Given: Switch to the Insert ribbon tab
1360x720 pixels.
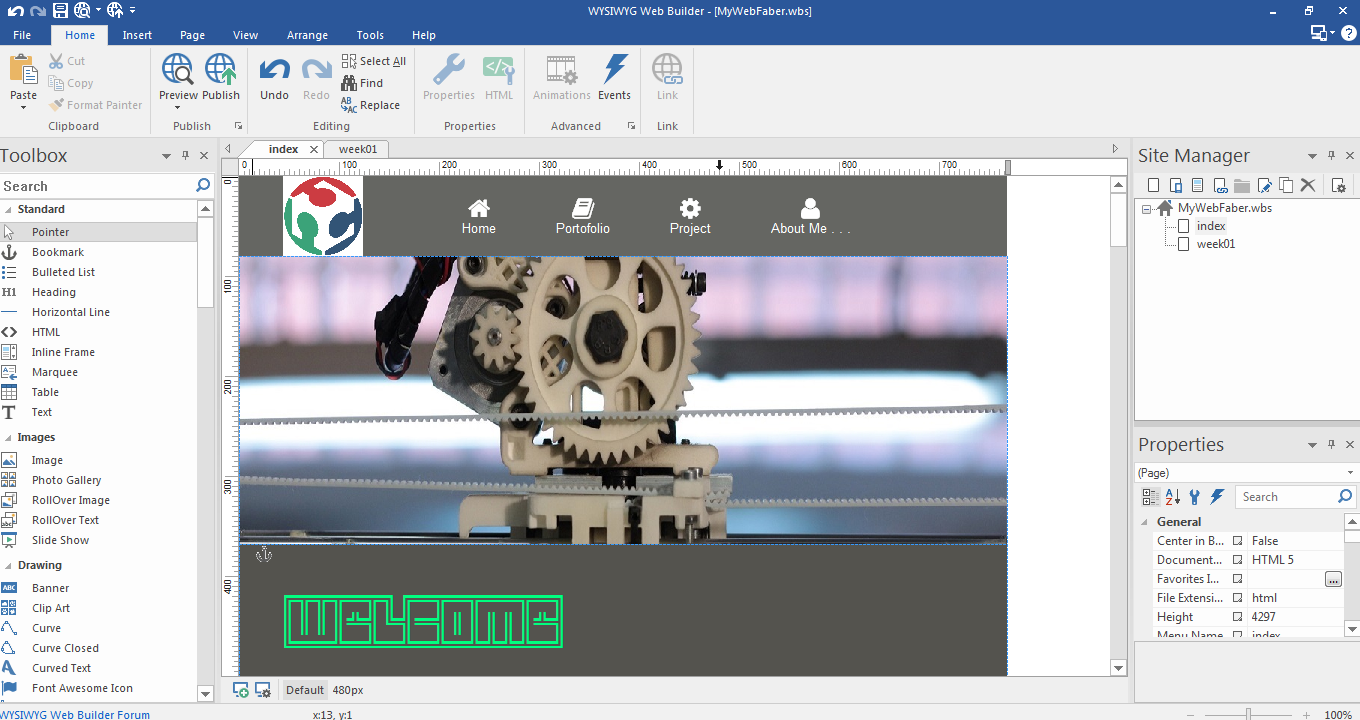Looking at the screenshot, I should point(137,35).
